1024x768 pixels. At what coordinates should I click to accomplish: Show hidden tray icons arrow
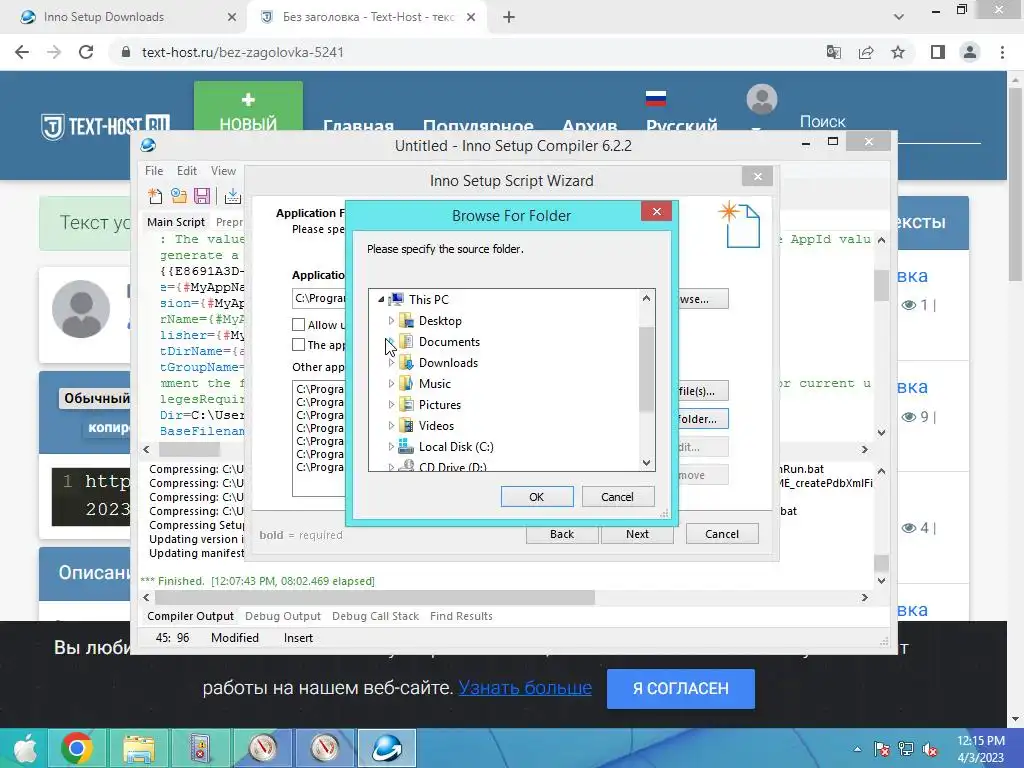pyautogui.click(x=857, y=749)
